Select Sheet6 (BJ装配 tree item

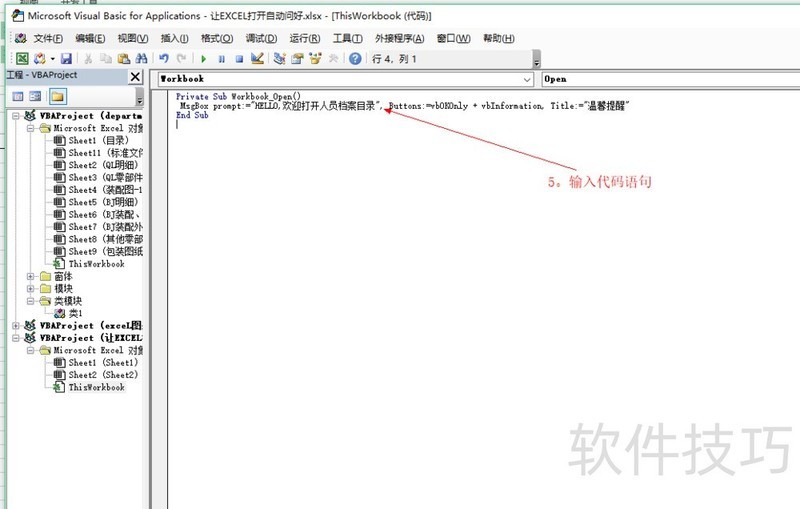click(x=105, y=214)
